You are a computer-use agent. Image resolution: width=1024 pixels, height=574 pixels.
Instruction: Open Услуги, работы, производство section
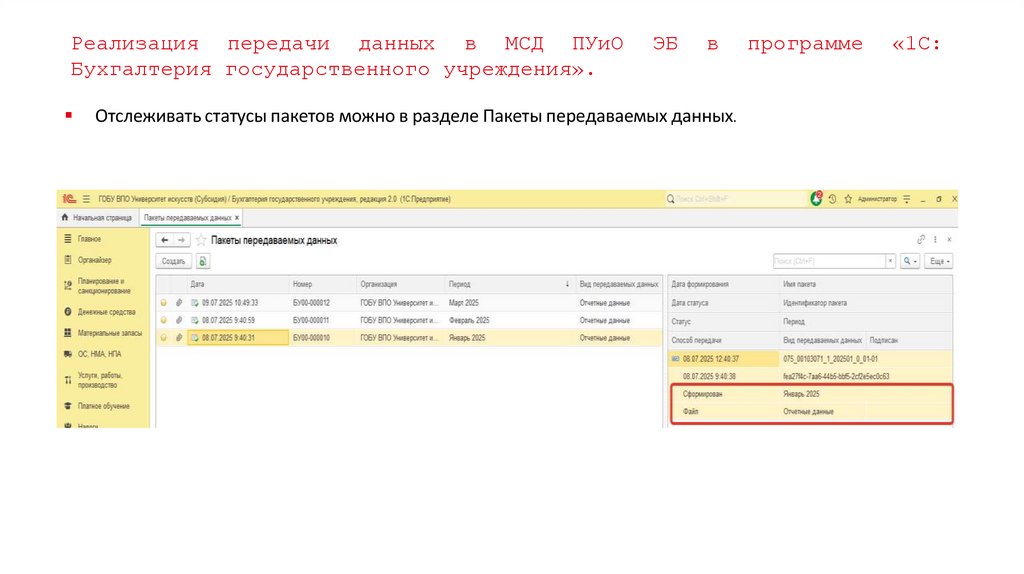pos(100,380)
